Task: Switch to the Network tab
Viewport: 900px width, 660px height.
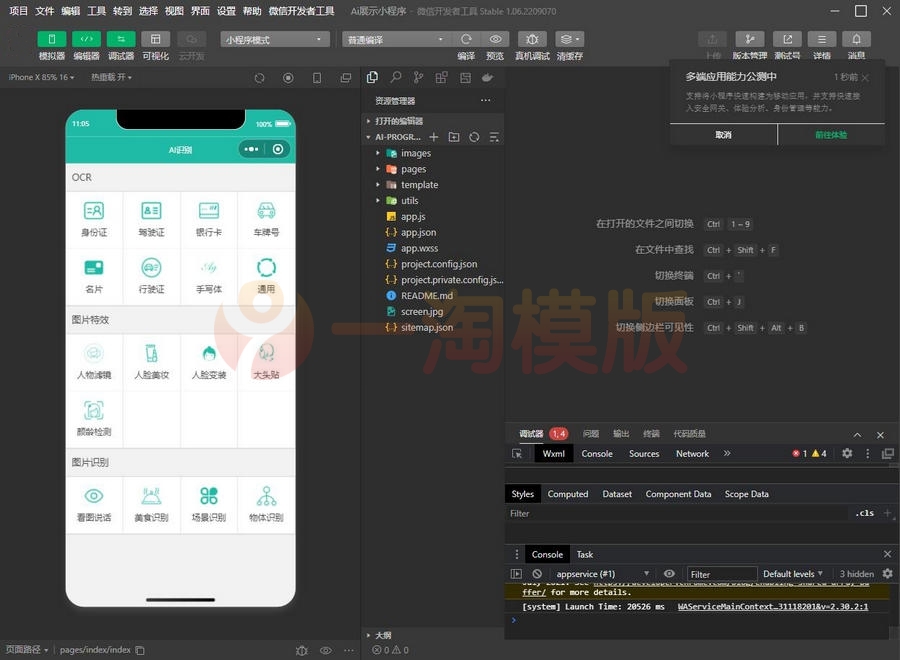Action: [692, 453]
